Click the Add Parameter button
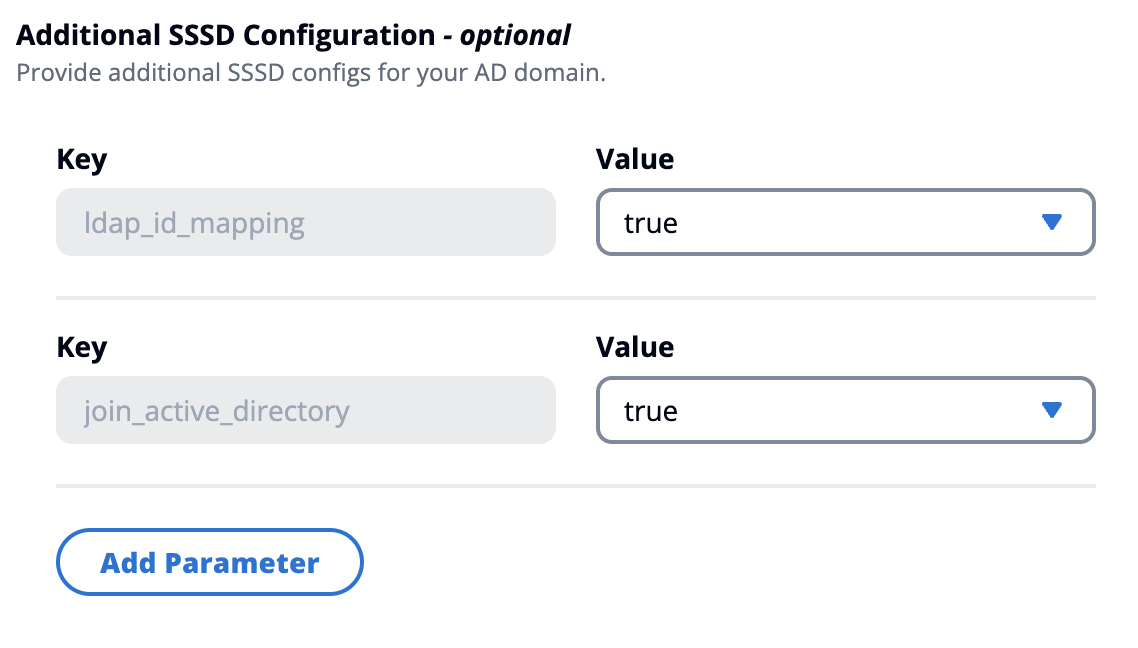This screenshot has width=1138, height=648. tap(210, 562)
